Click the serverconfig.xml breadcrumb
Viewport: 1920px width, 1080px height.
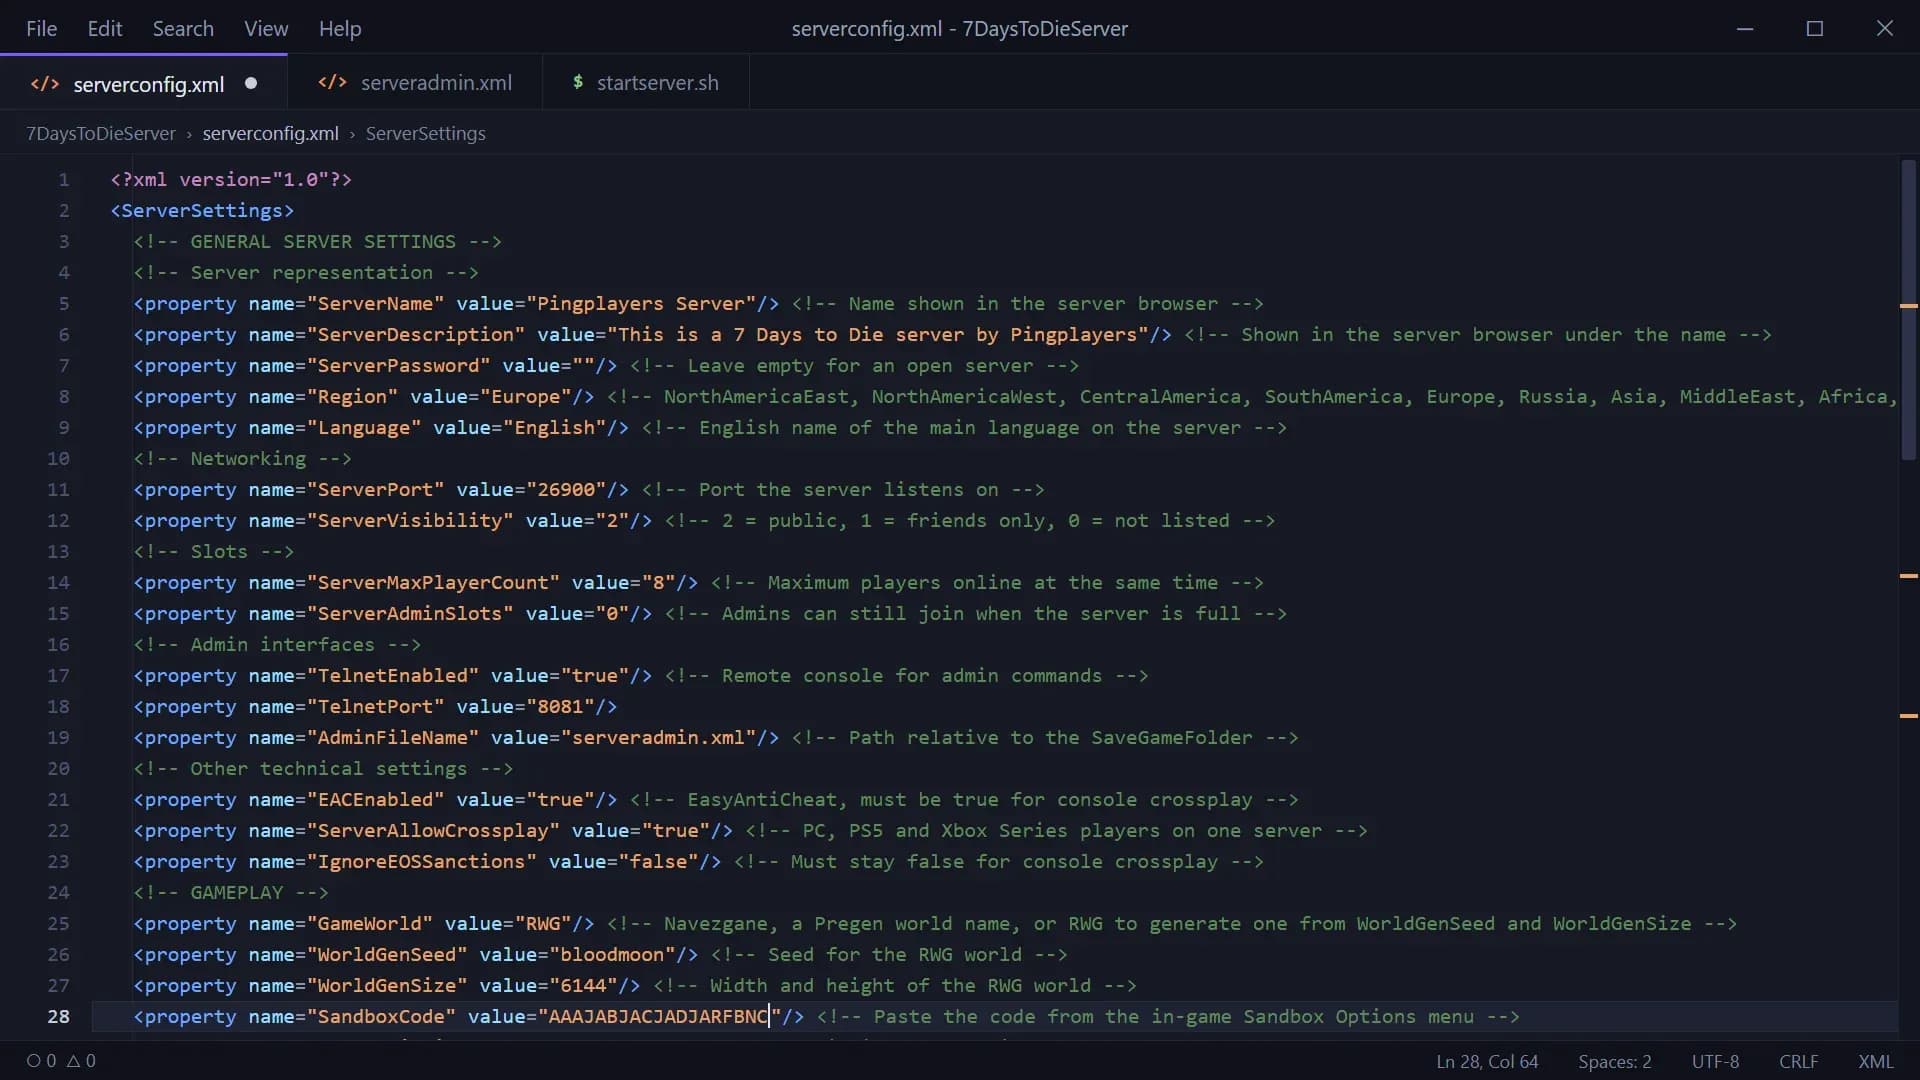(x=270, y=133)
